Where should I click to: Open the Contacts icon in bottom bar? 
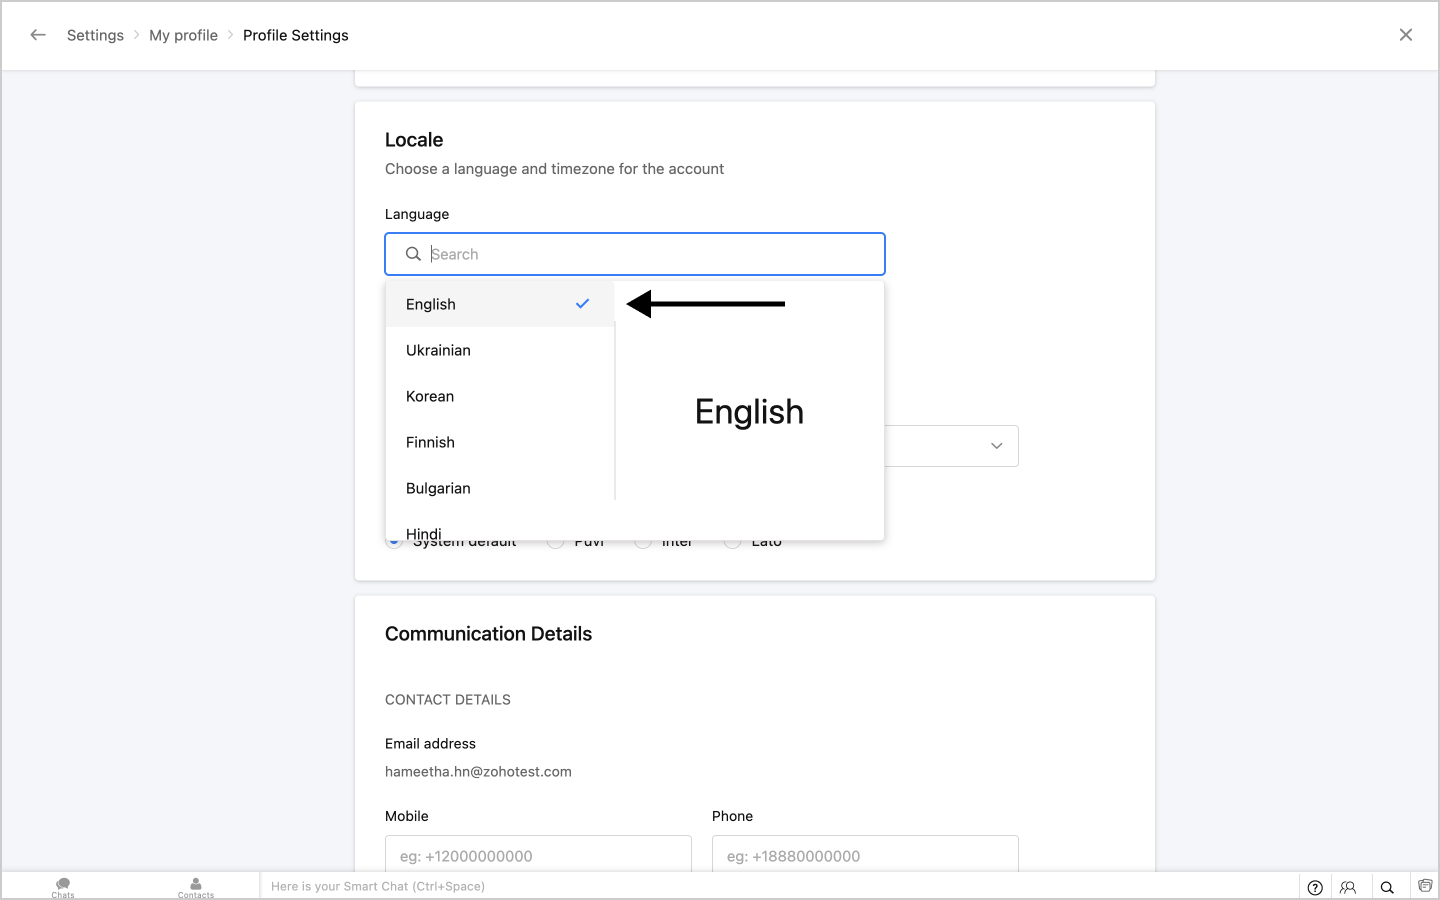tap(196, 886)
